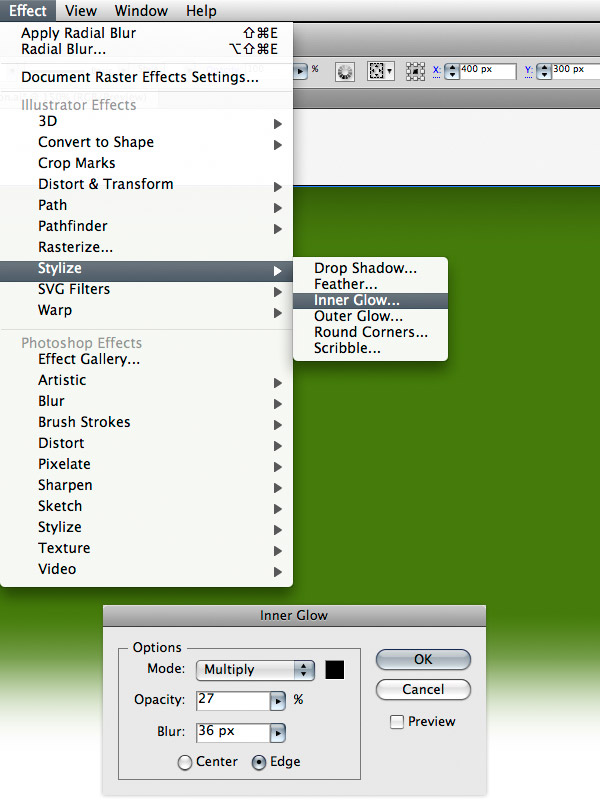Screen dimensions: 600x811
Task: Expand the 3D submenu
Action: tap(146, 121)
